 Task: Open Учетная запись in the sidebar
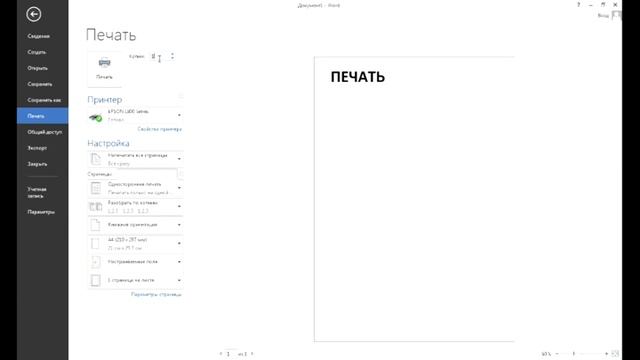click(x=42, y=192)
